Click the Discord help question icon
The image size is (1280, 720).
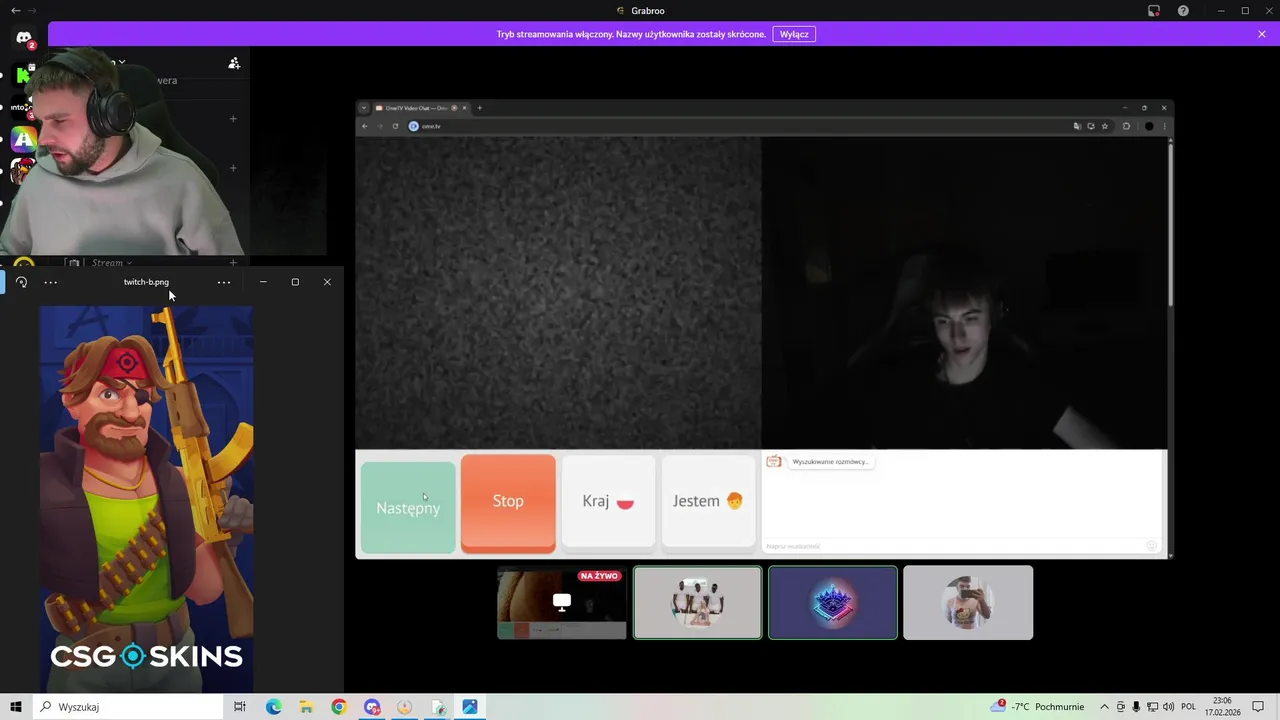1184,11
